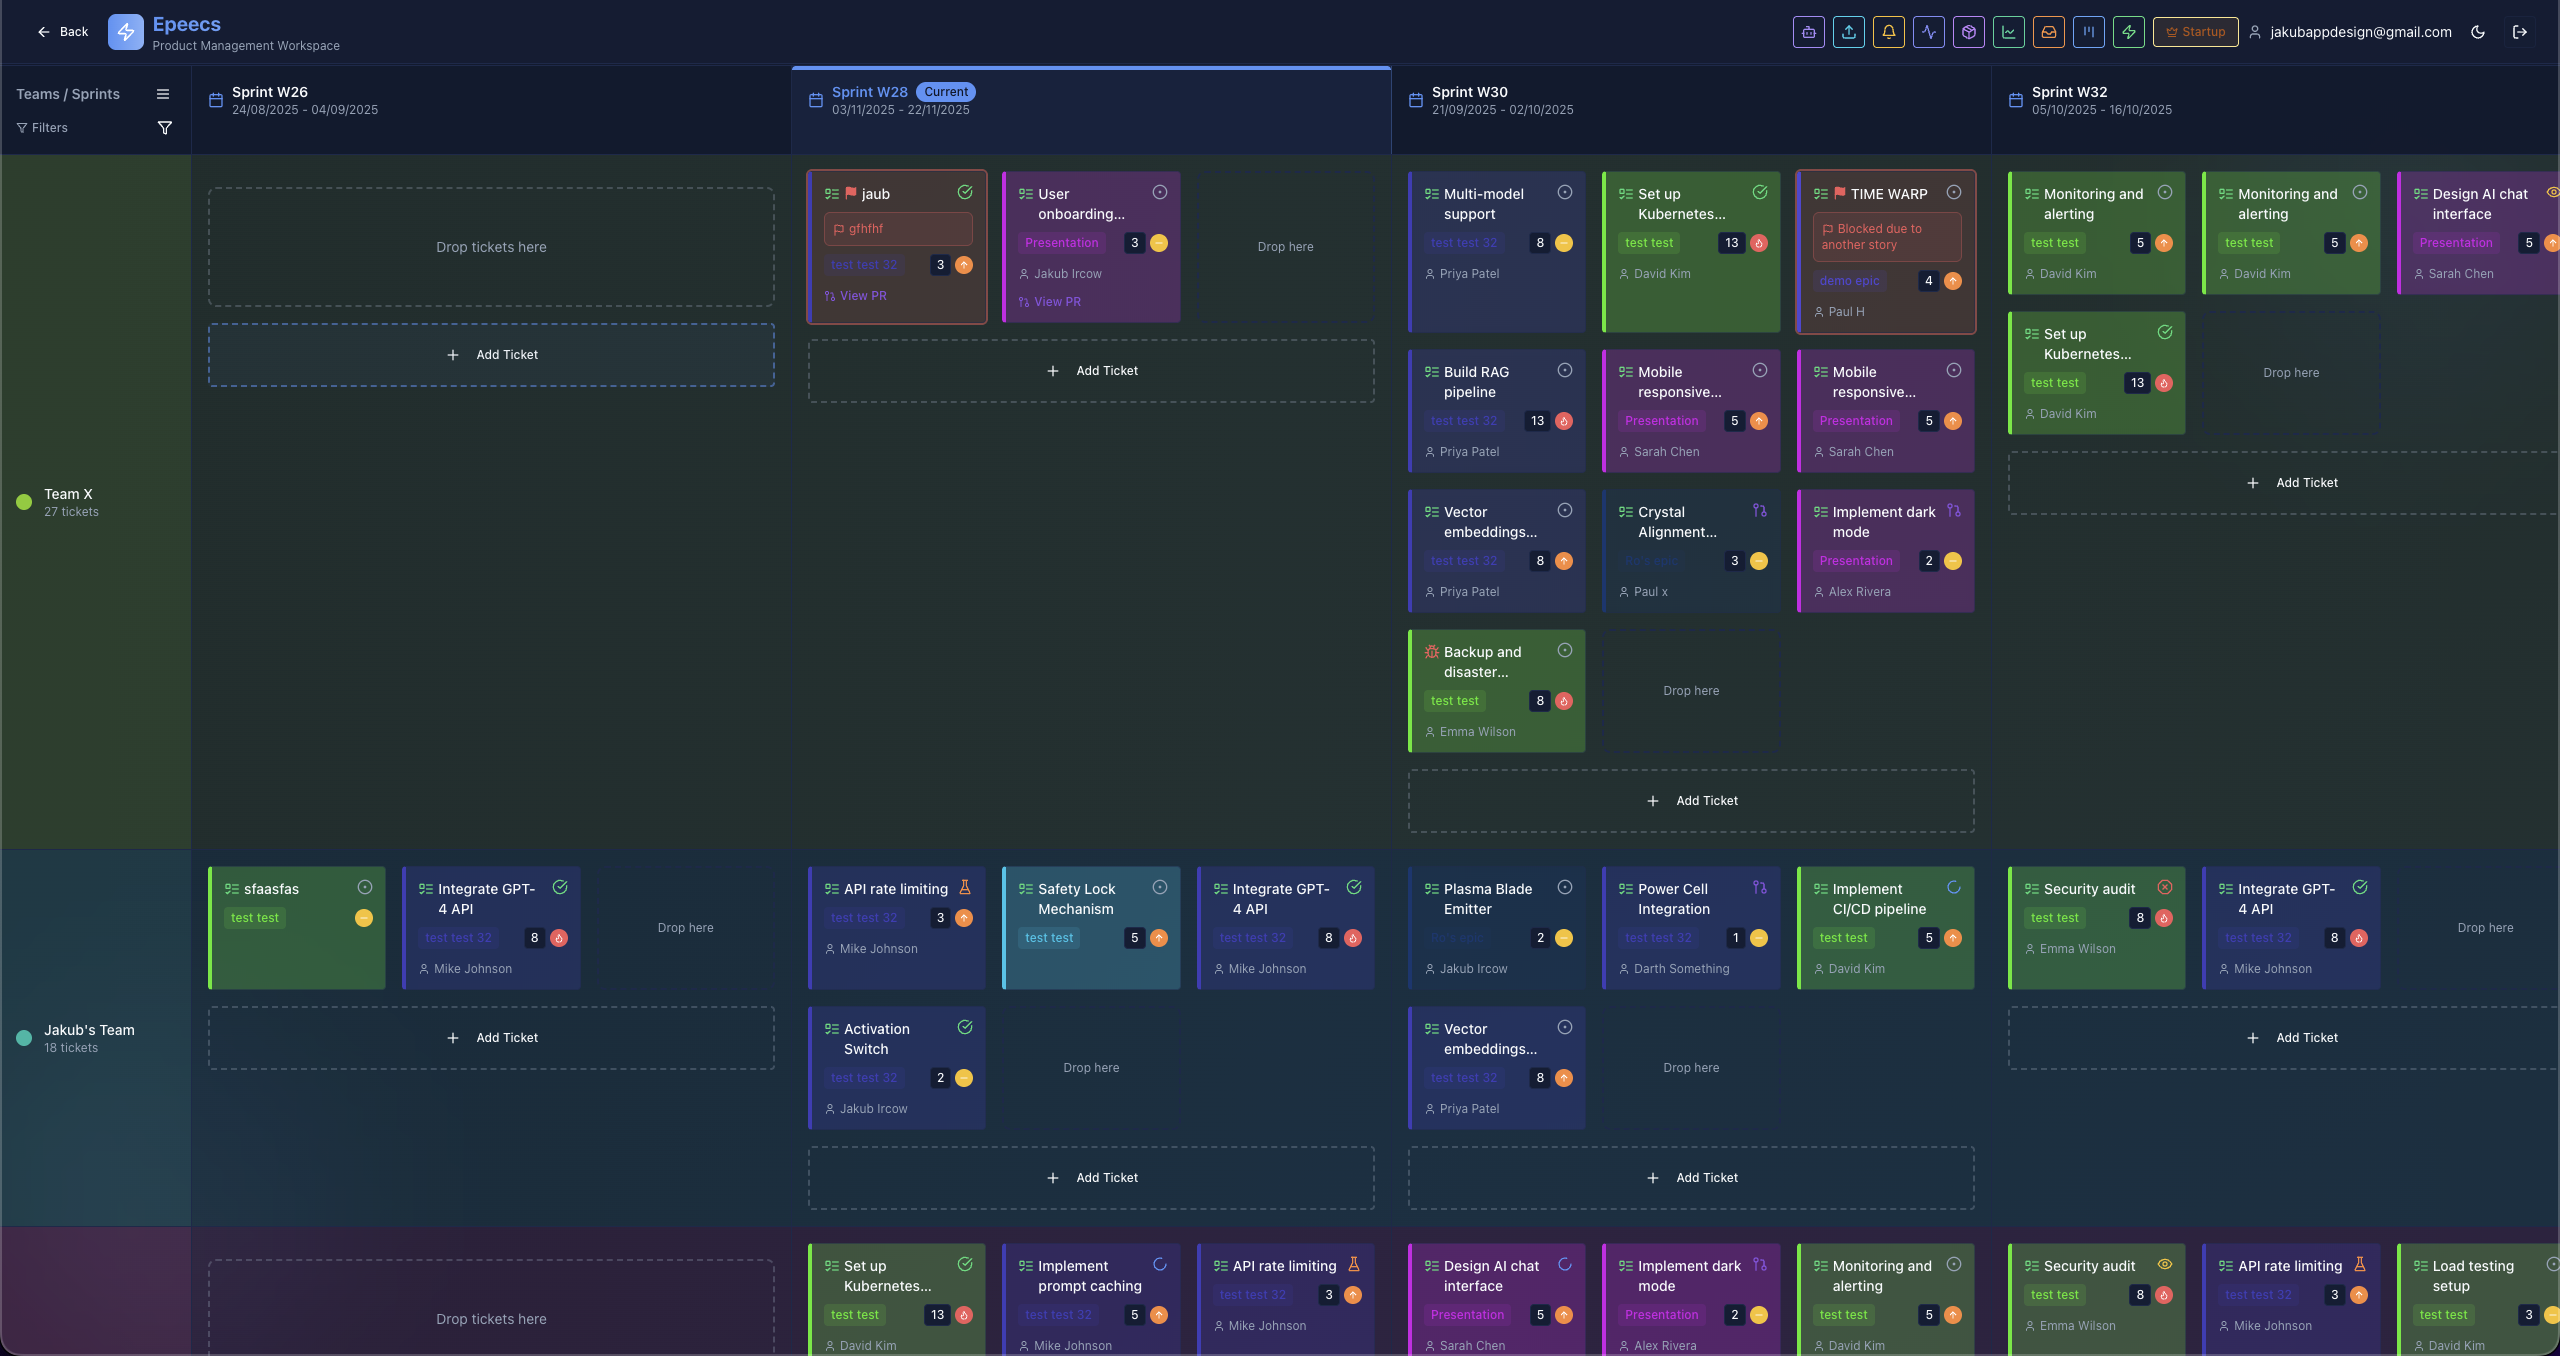Select the analytics line chart icon

[2010, 32]
